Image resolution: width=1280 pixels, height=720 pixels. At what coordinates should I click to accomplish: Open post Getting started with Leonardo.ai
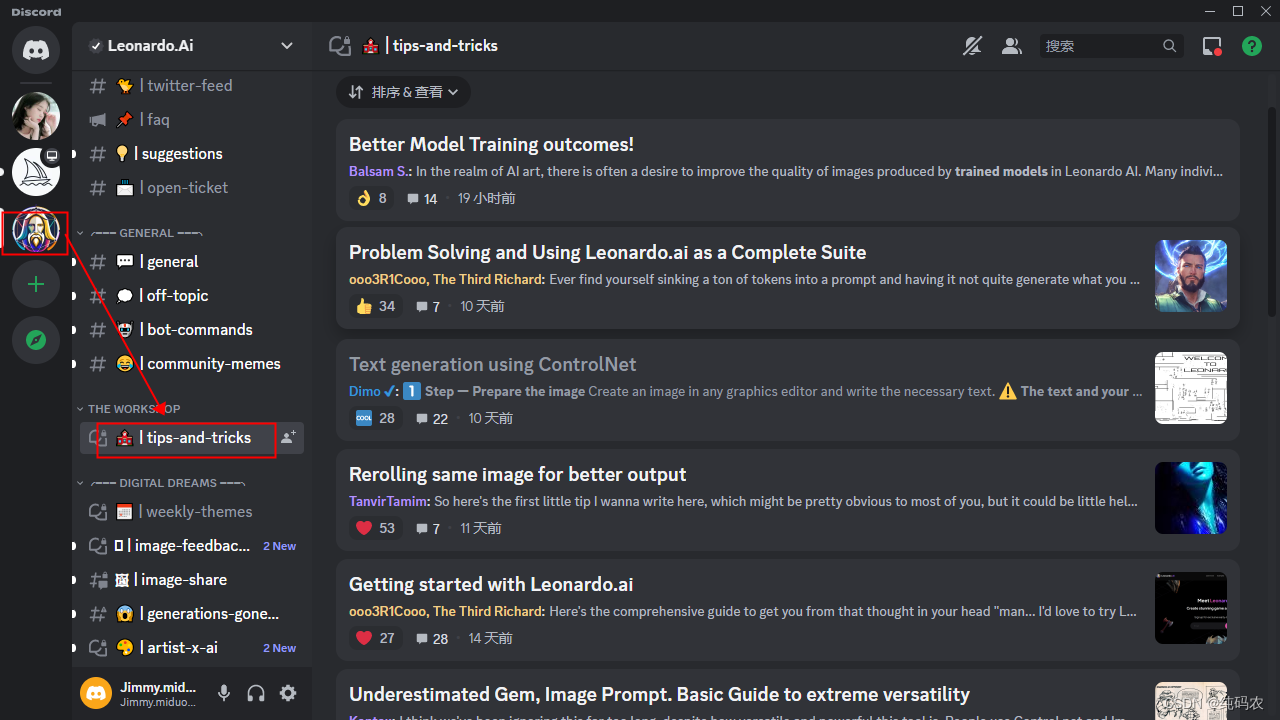click(788, 610)
